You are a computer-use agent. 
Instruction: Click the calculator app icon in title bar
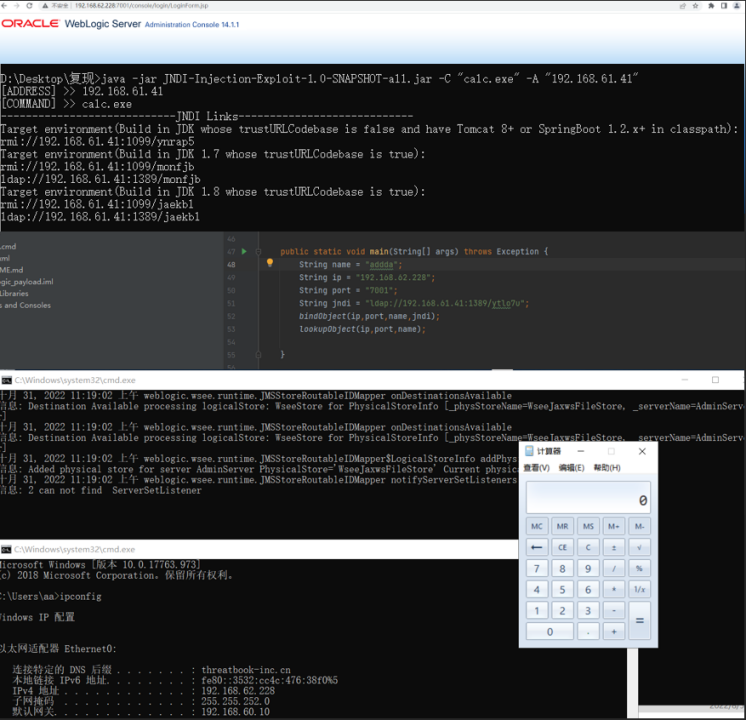[529, 451]
